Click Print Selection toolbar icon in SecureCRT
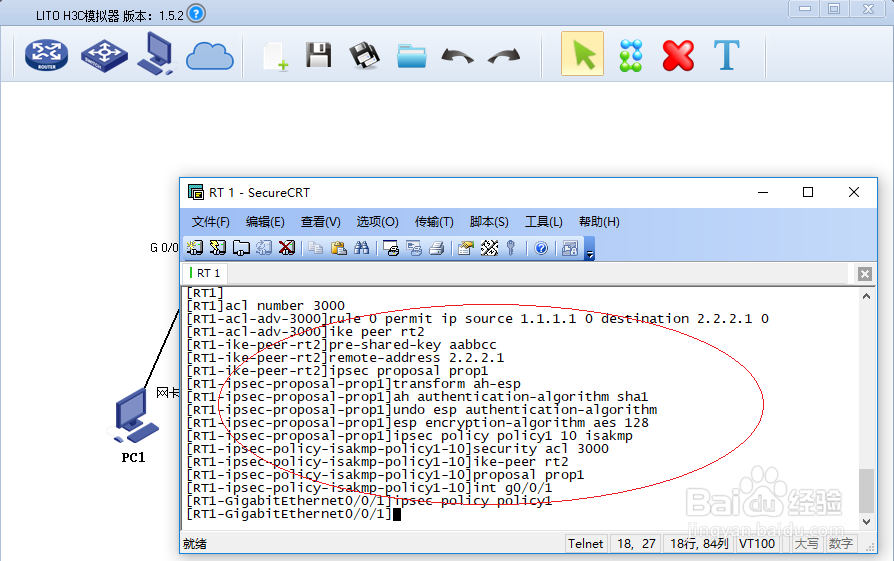 point(414,248)
